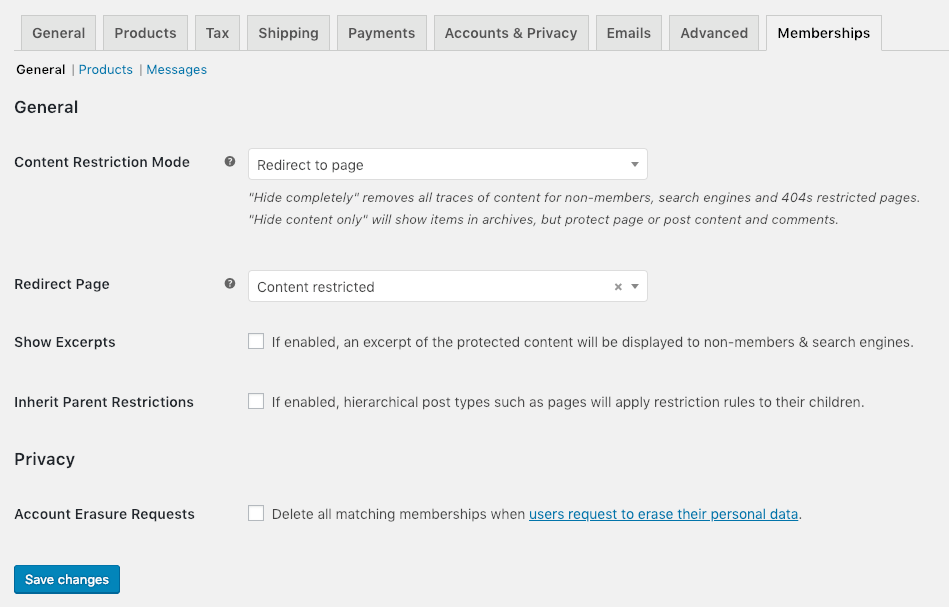The width and height of the screenshot is (949, 607).
Task: Switch to the Advanced tab
Action: (x=713, y=32)
